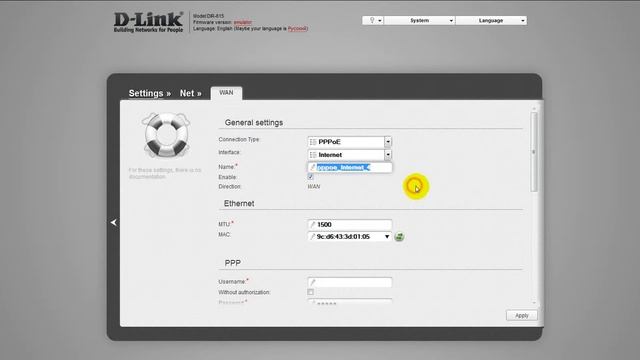
Task: Select the WAN tab
Action: point(226,93)
